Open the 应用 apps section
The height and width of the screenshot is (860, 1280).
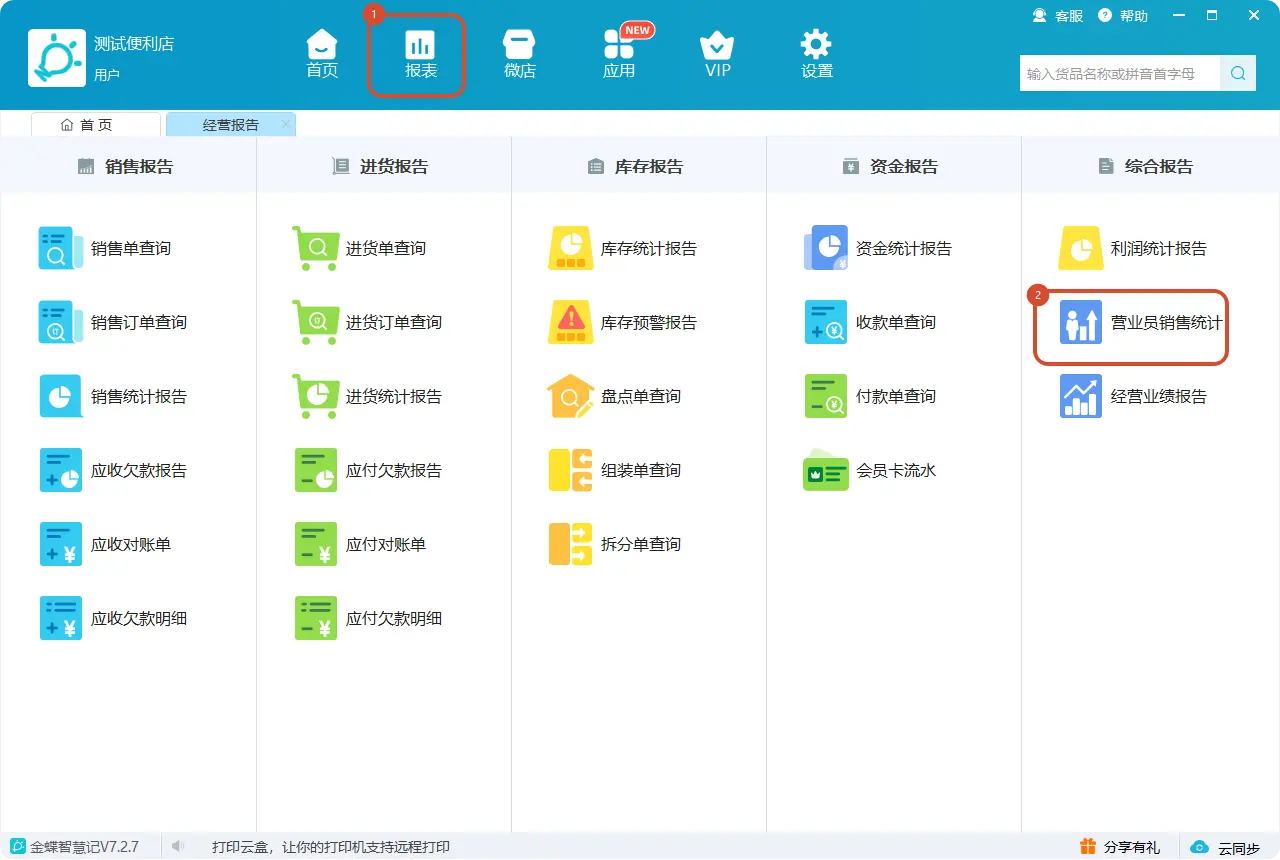(x=619, y=55)
